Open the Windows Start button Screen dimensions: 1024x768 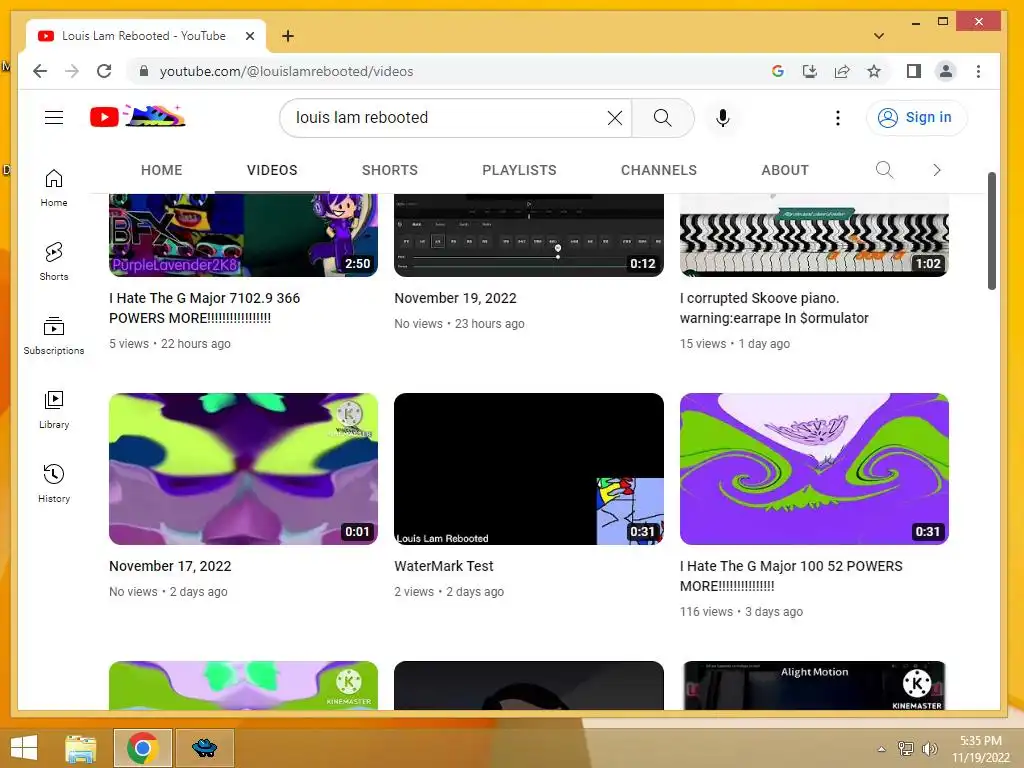point(24,748)
